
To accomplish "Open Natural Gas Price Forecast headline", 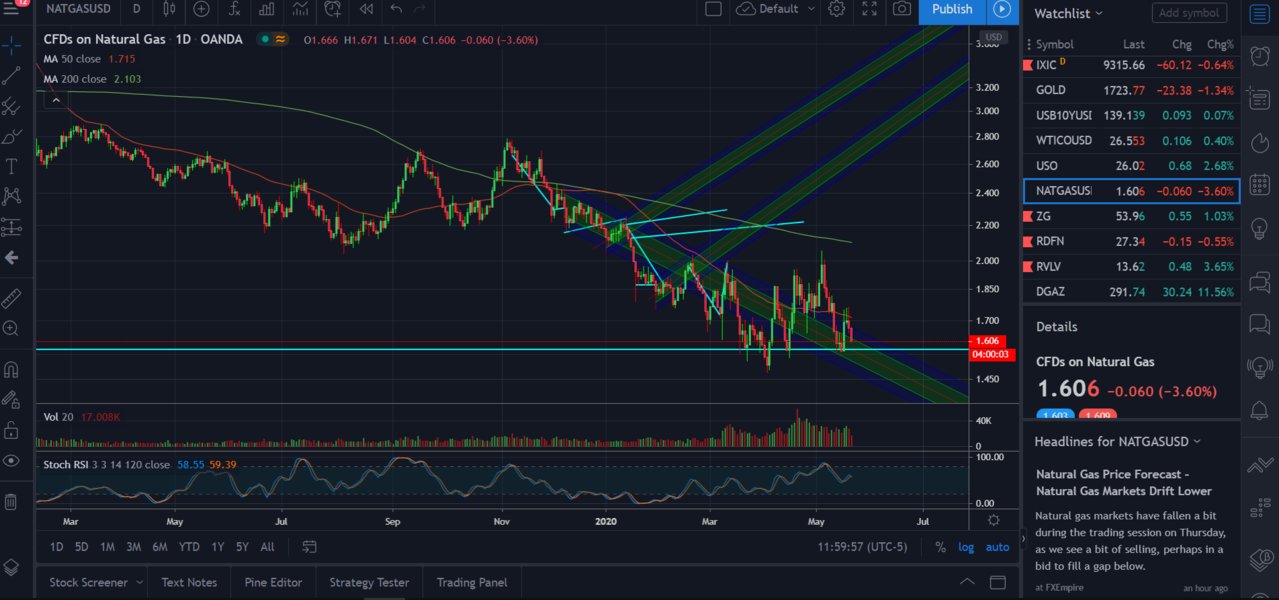I will (x=1124, y=482).
